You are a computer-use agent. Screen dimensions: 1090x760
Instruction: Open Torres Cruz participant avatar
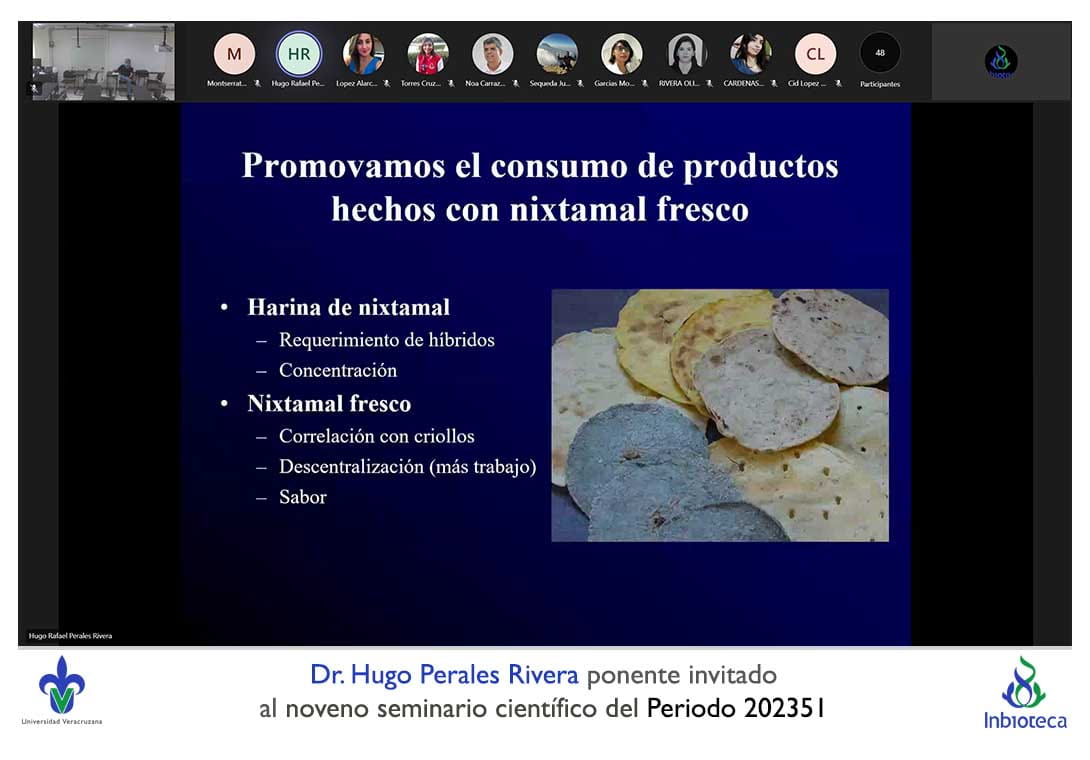coord(428,54)
